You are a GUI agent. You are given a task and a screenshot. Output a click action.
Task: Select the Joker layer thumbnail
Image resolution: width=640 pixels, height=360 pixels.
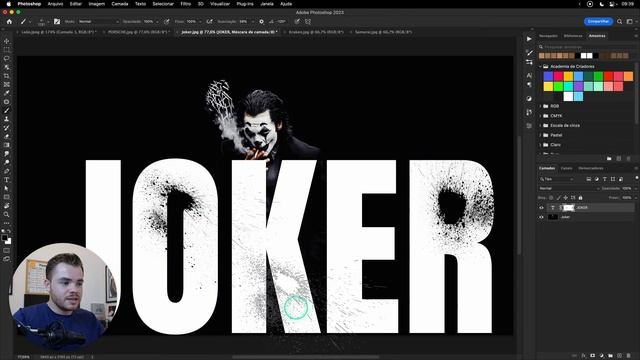[553, 217]
